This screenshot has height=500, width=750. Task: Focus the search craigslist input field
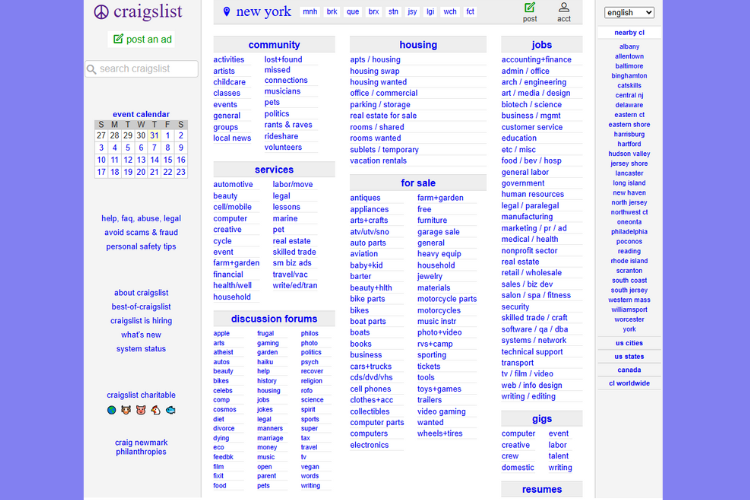click(142, 69)
